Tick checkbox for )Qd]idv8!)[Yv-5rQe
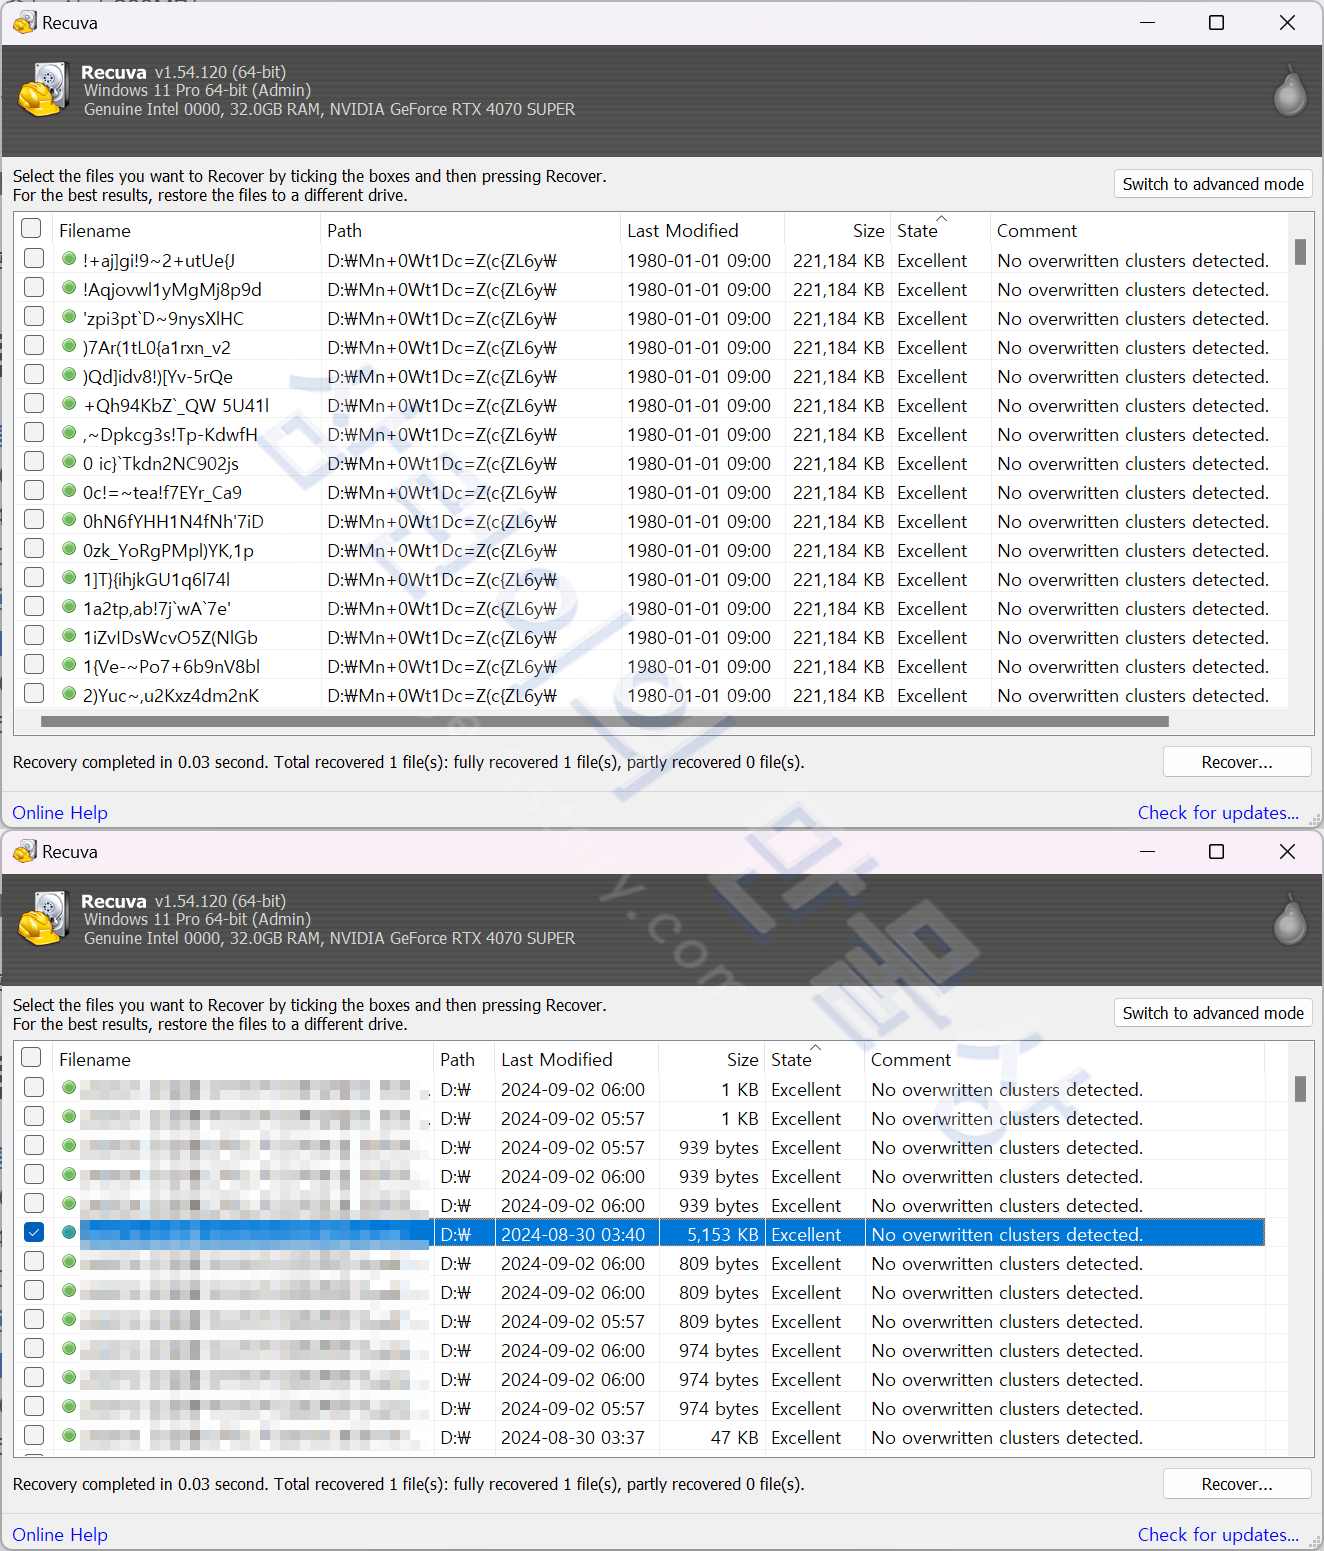The image size is (1324, 1551). point(34,374)
